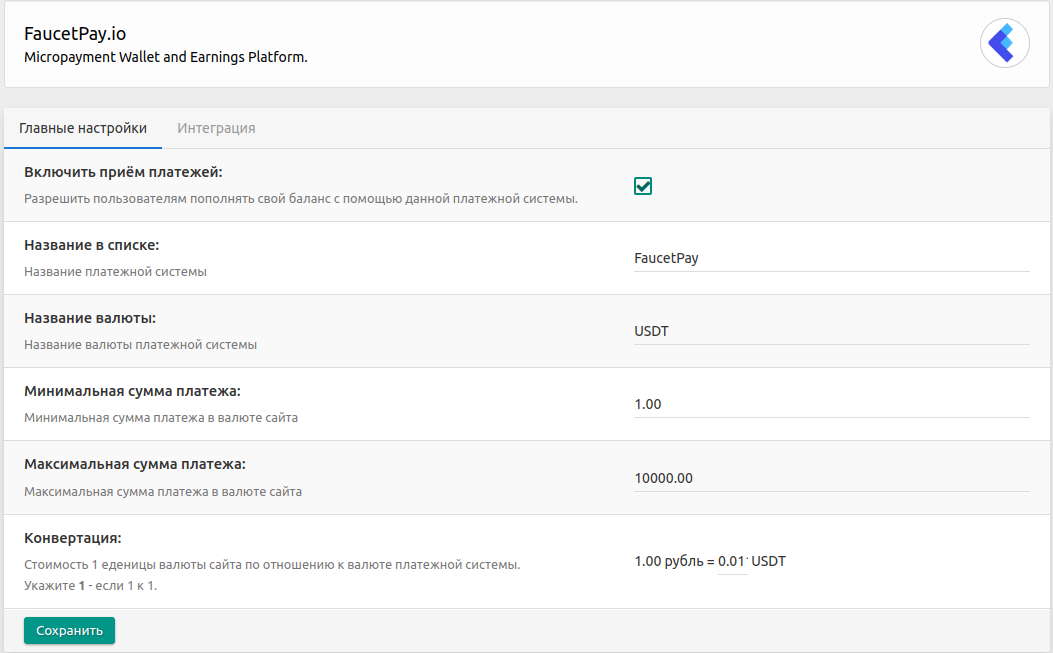The image size is (1053, 653).
Task: Switch to the Интеграция tab
Action: 216,128
